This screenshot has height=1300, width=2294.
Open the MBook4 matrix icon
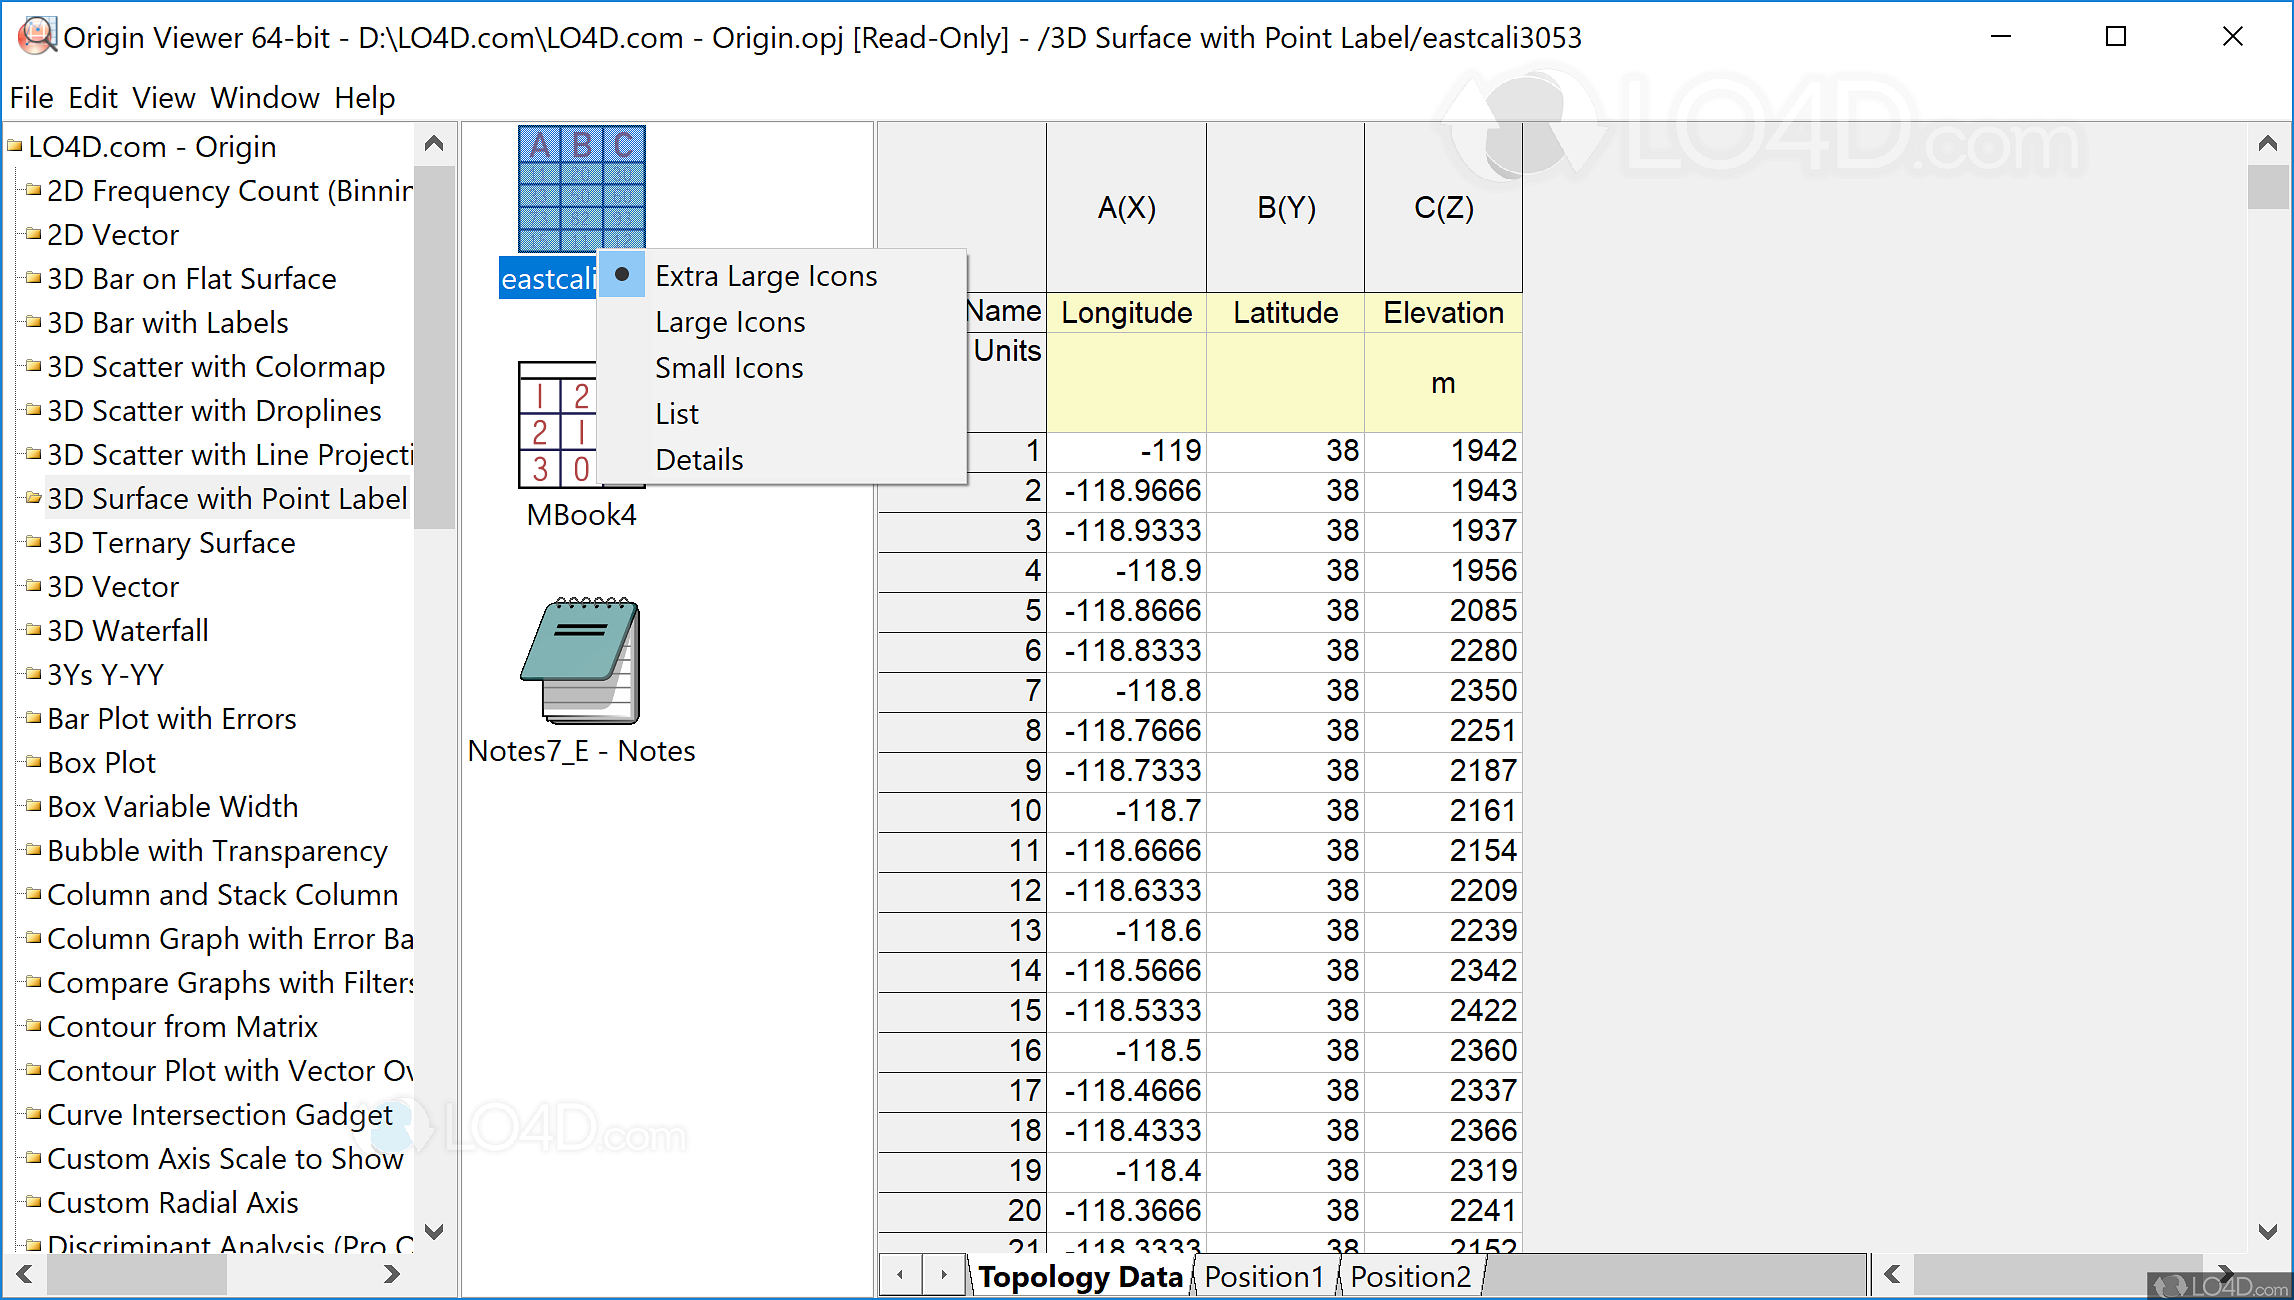[x=557, y=425]
